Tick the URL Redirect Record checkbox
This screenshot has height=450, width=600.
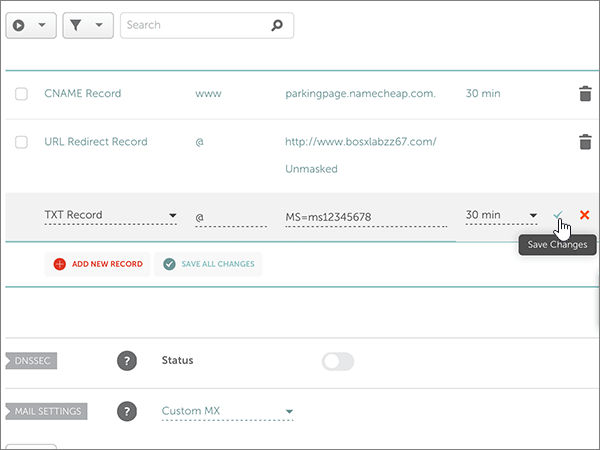(22, 142)
